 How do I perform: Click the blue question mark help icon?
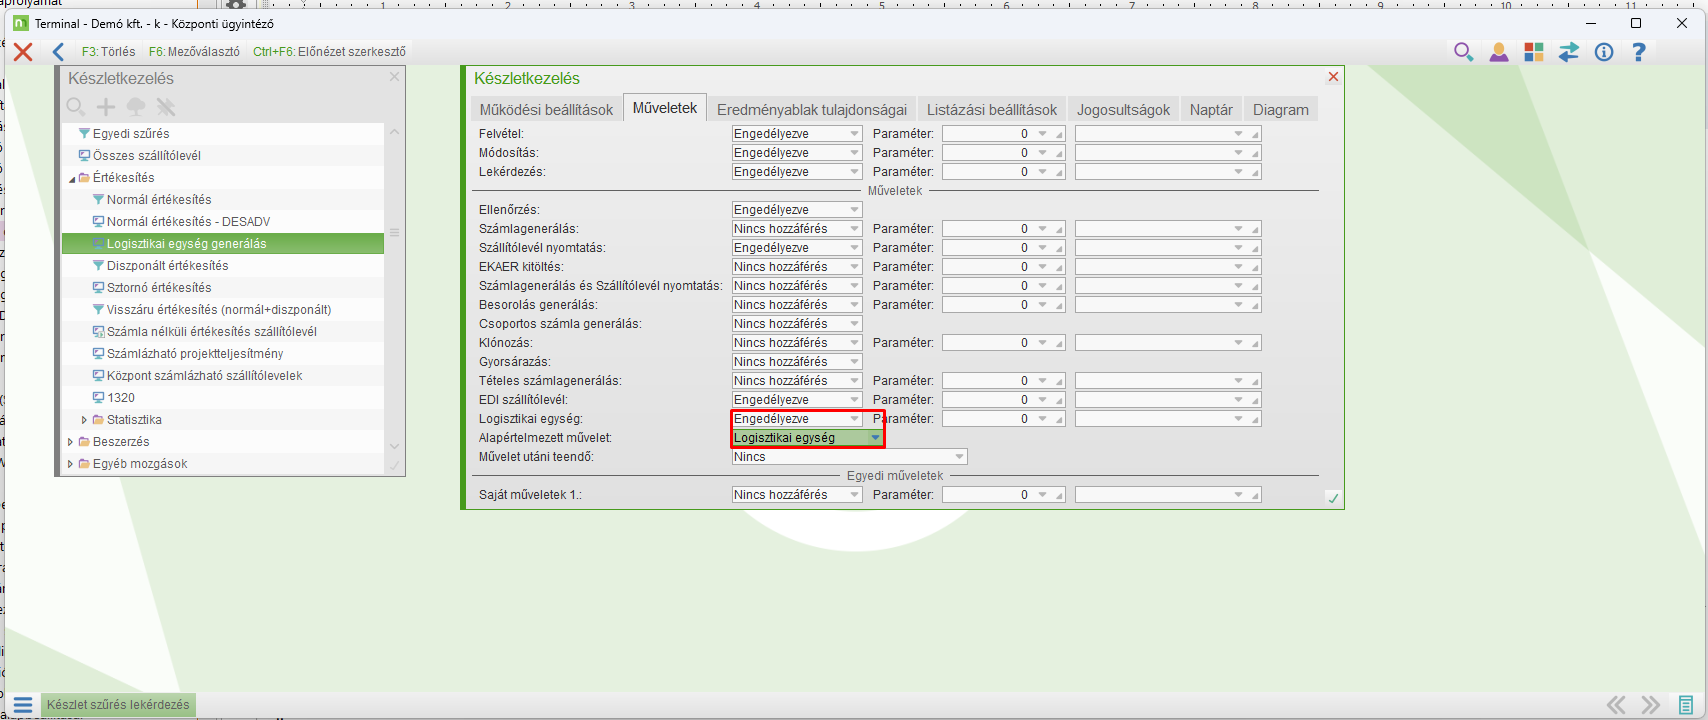coord(1638,52)
